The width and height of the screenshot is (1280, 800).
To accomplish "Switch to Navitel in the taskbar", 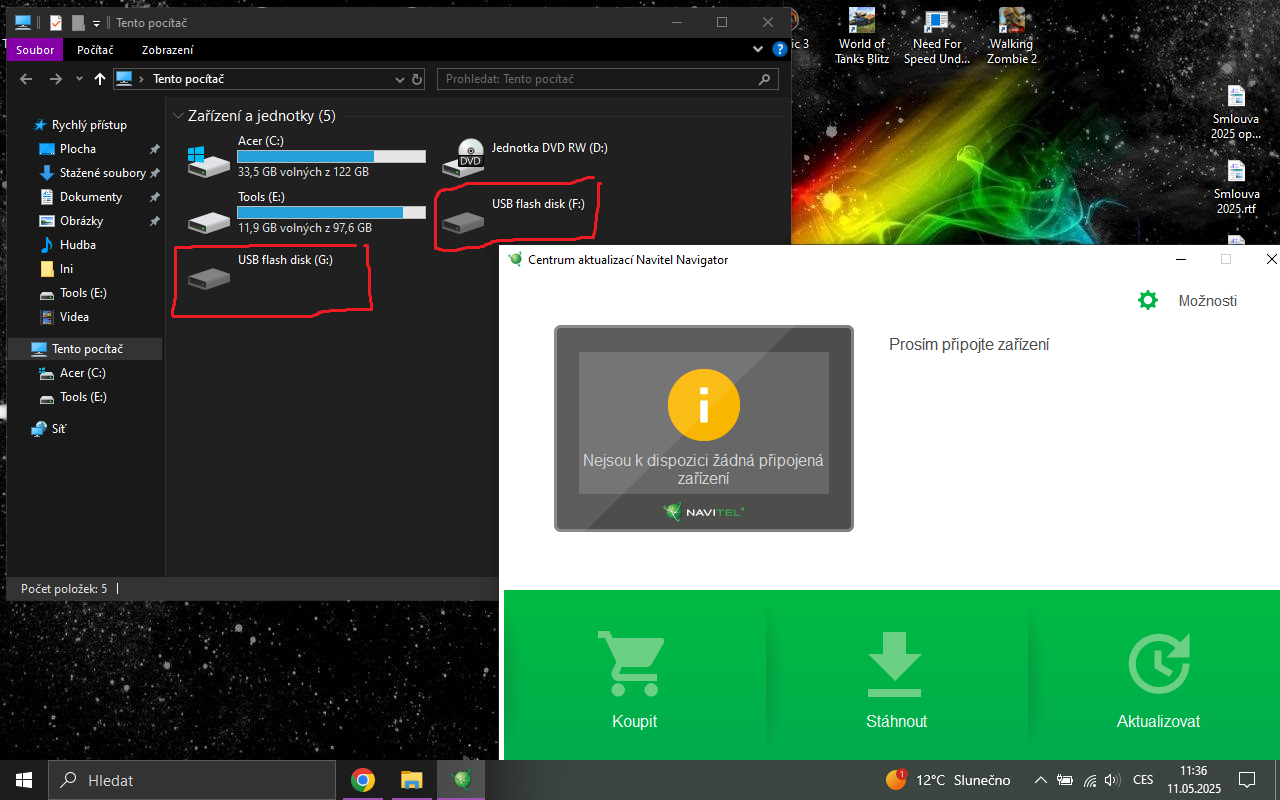I will point(460,780).
